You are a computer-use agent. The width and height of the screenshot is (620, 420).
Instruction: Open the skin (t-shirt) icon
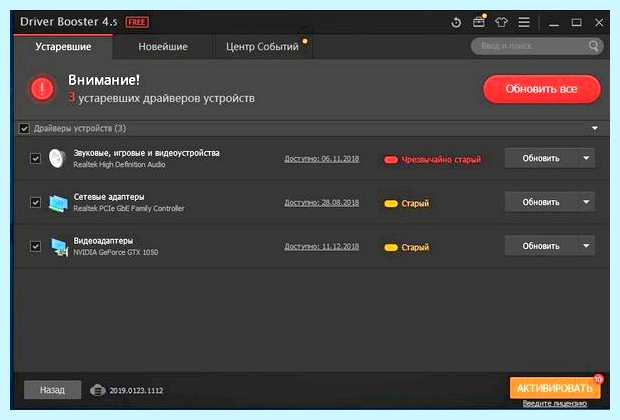point(501,22)
